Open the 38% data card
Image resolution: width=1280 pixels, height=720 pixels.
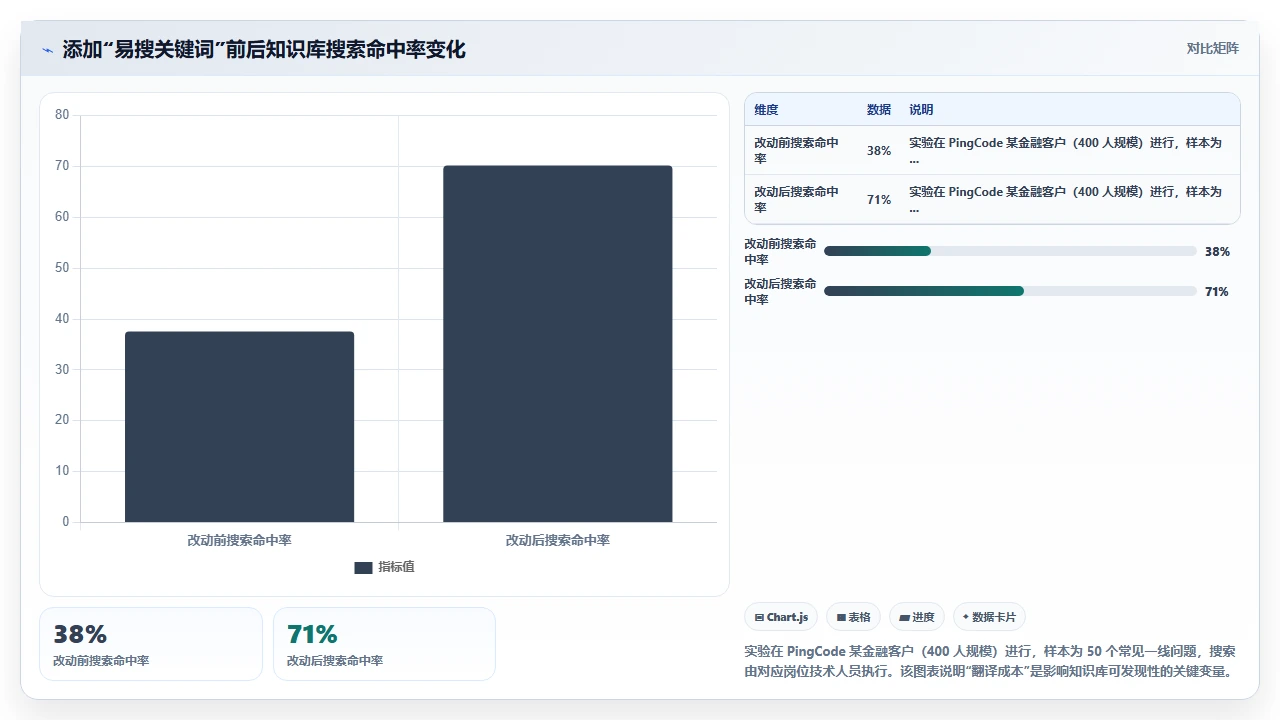(x=151, y=644)
